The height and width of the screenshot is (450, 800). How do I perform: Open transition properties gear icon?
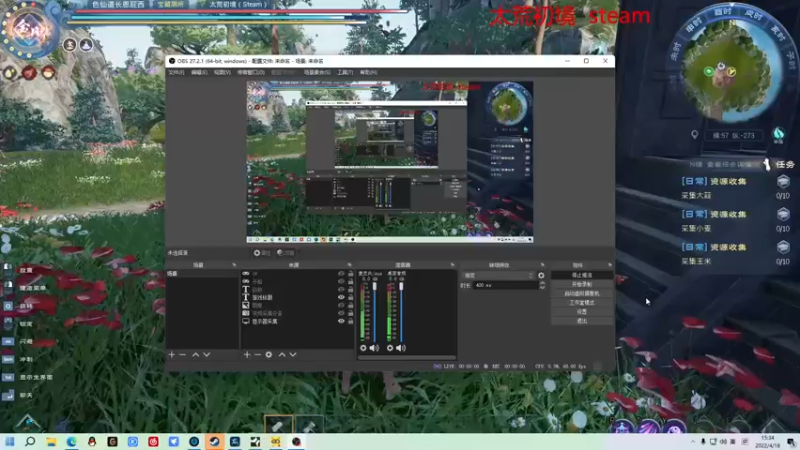tap(541, 276)
